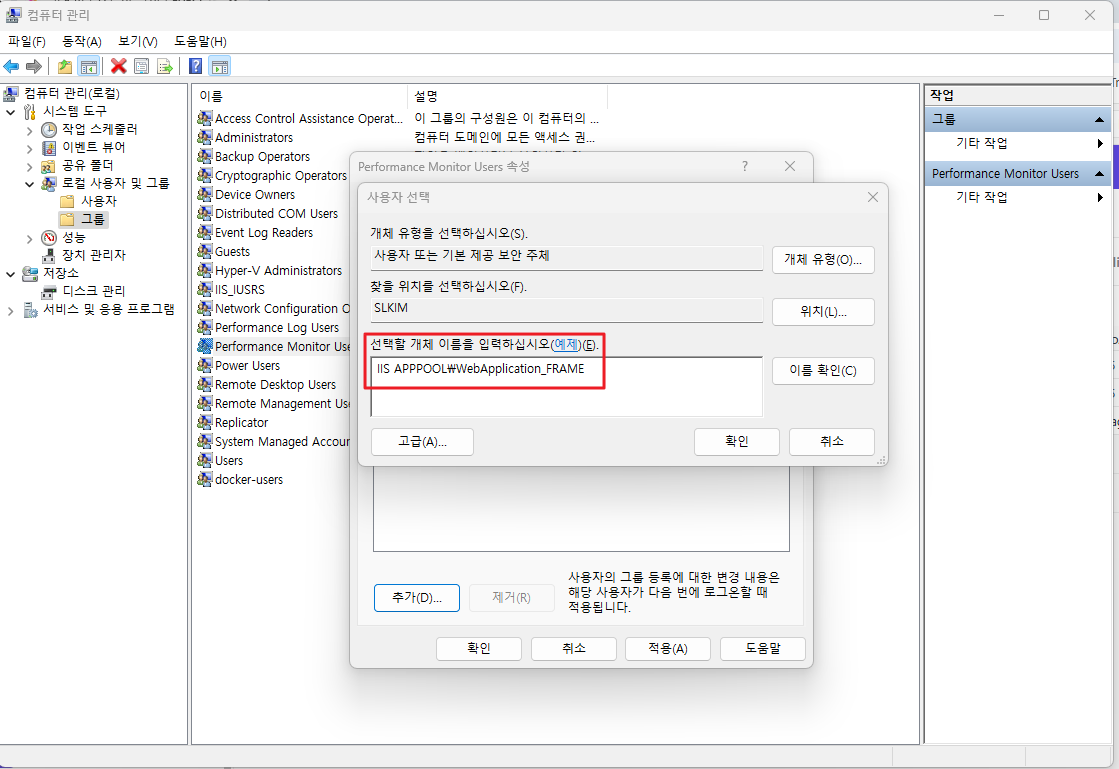The height and width of the screenshot is (769, 1119).
Task: Click the 이름 확인(C) button
Action: pos(822,371)
